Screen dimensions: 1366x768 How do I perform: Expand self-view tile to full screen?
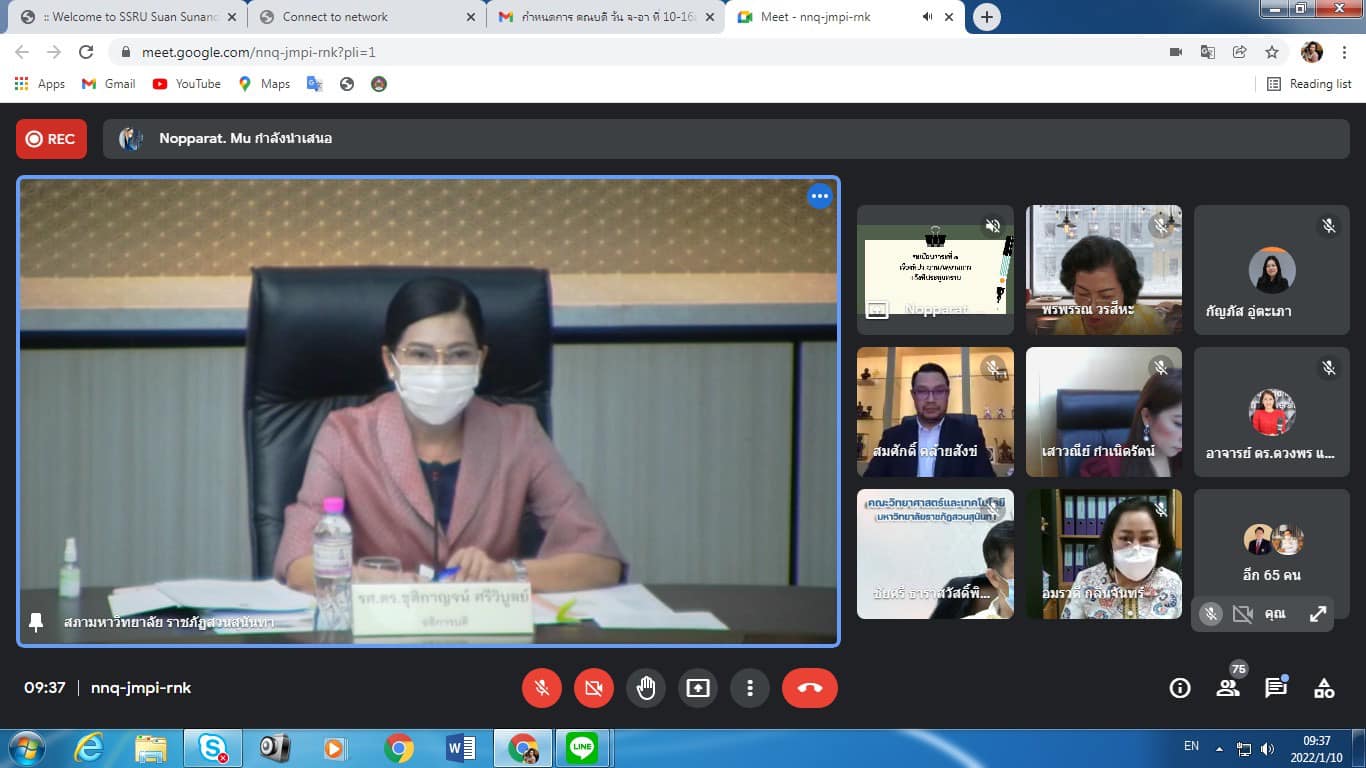(x=1318, y=614)
